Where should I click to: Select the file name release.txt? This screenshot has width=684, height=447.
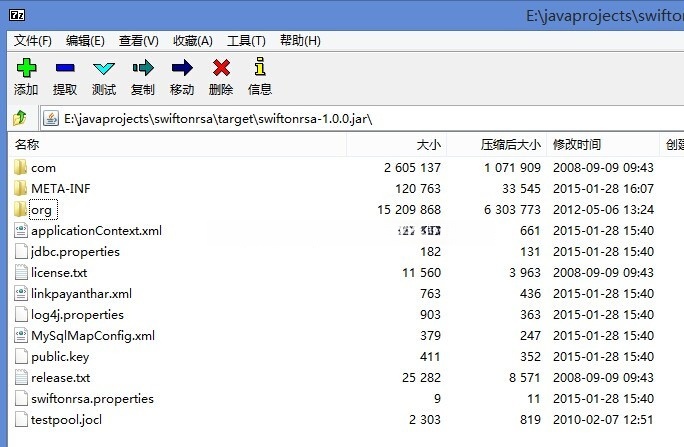click(61, 378)
